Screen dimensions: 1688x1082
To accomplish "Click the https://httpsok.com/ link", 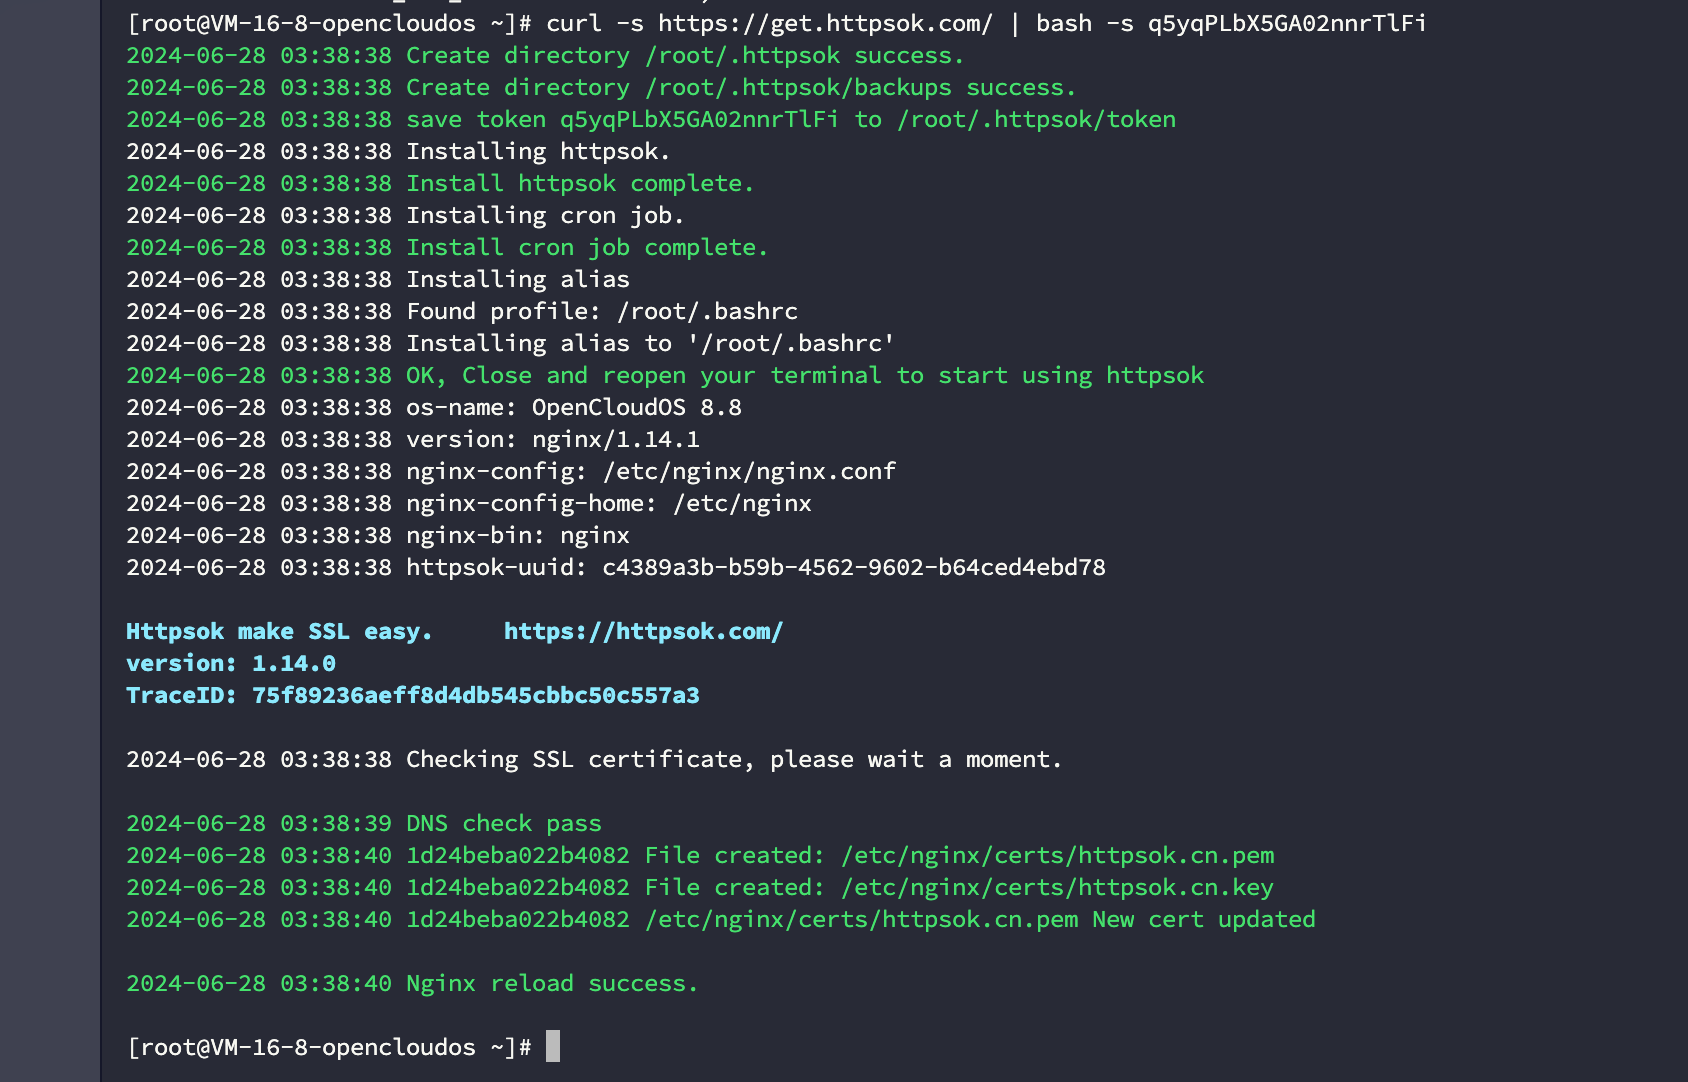I will [x=643, y=631].
